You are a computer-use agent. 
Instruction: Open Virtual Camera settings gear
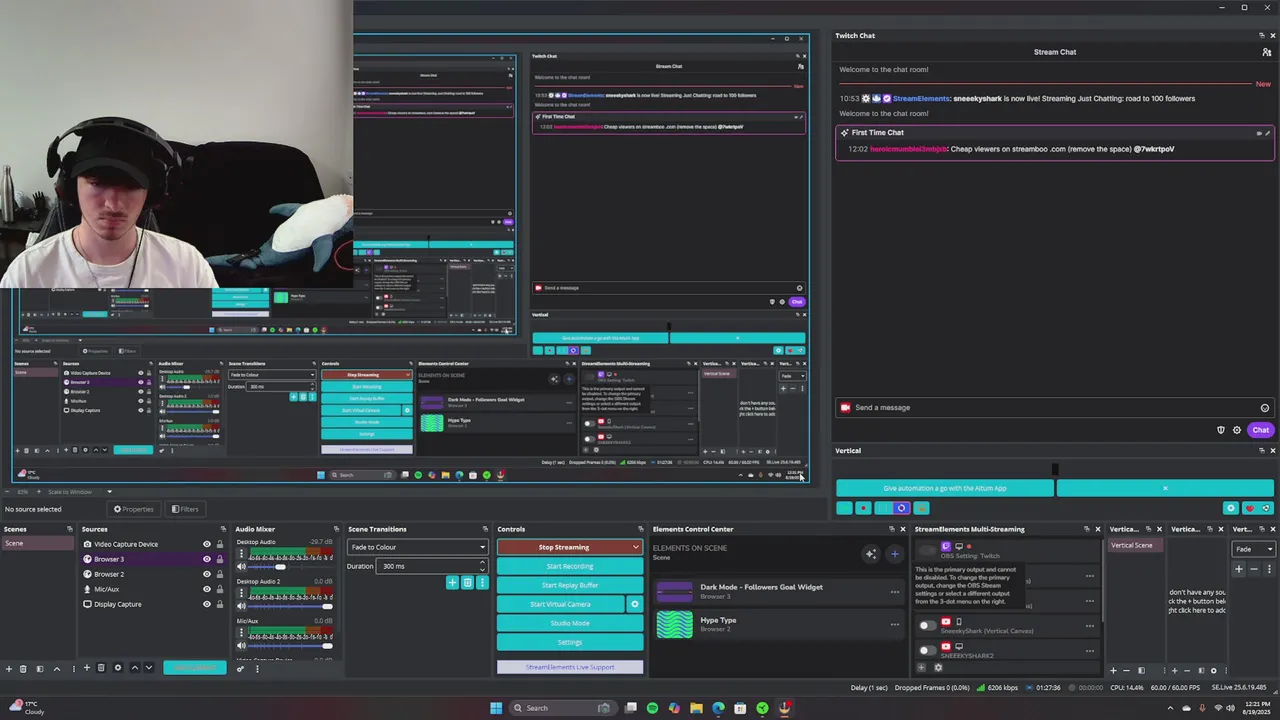[x=634, y=604]
